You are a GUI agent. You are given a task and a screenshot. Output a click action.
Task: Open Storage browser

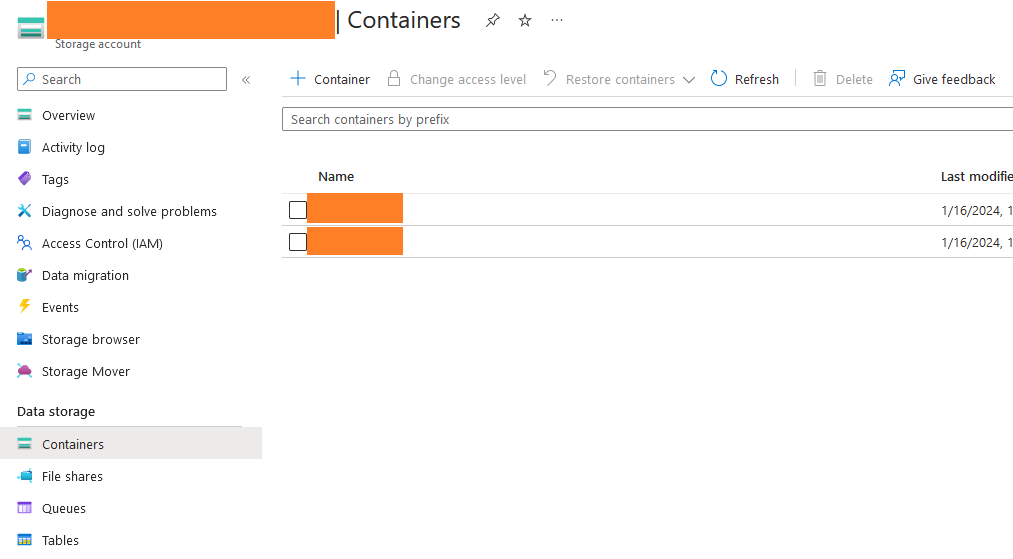(90, 340)
